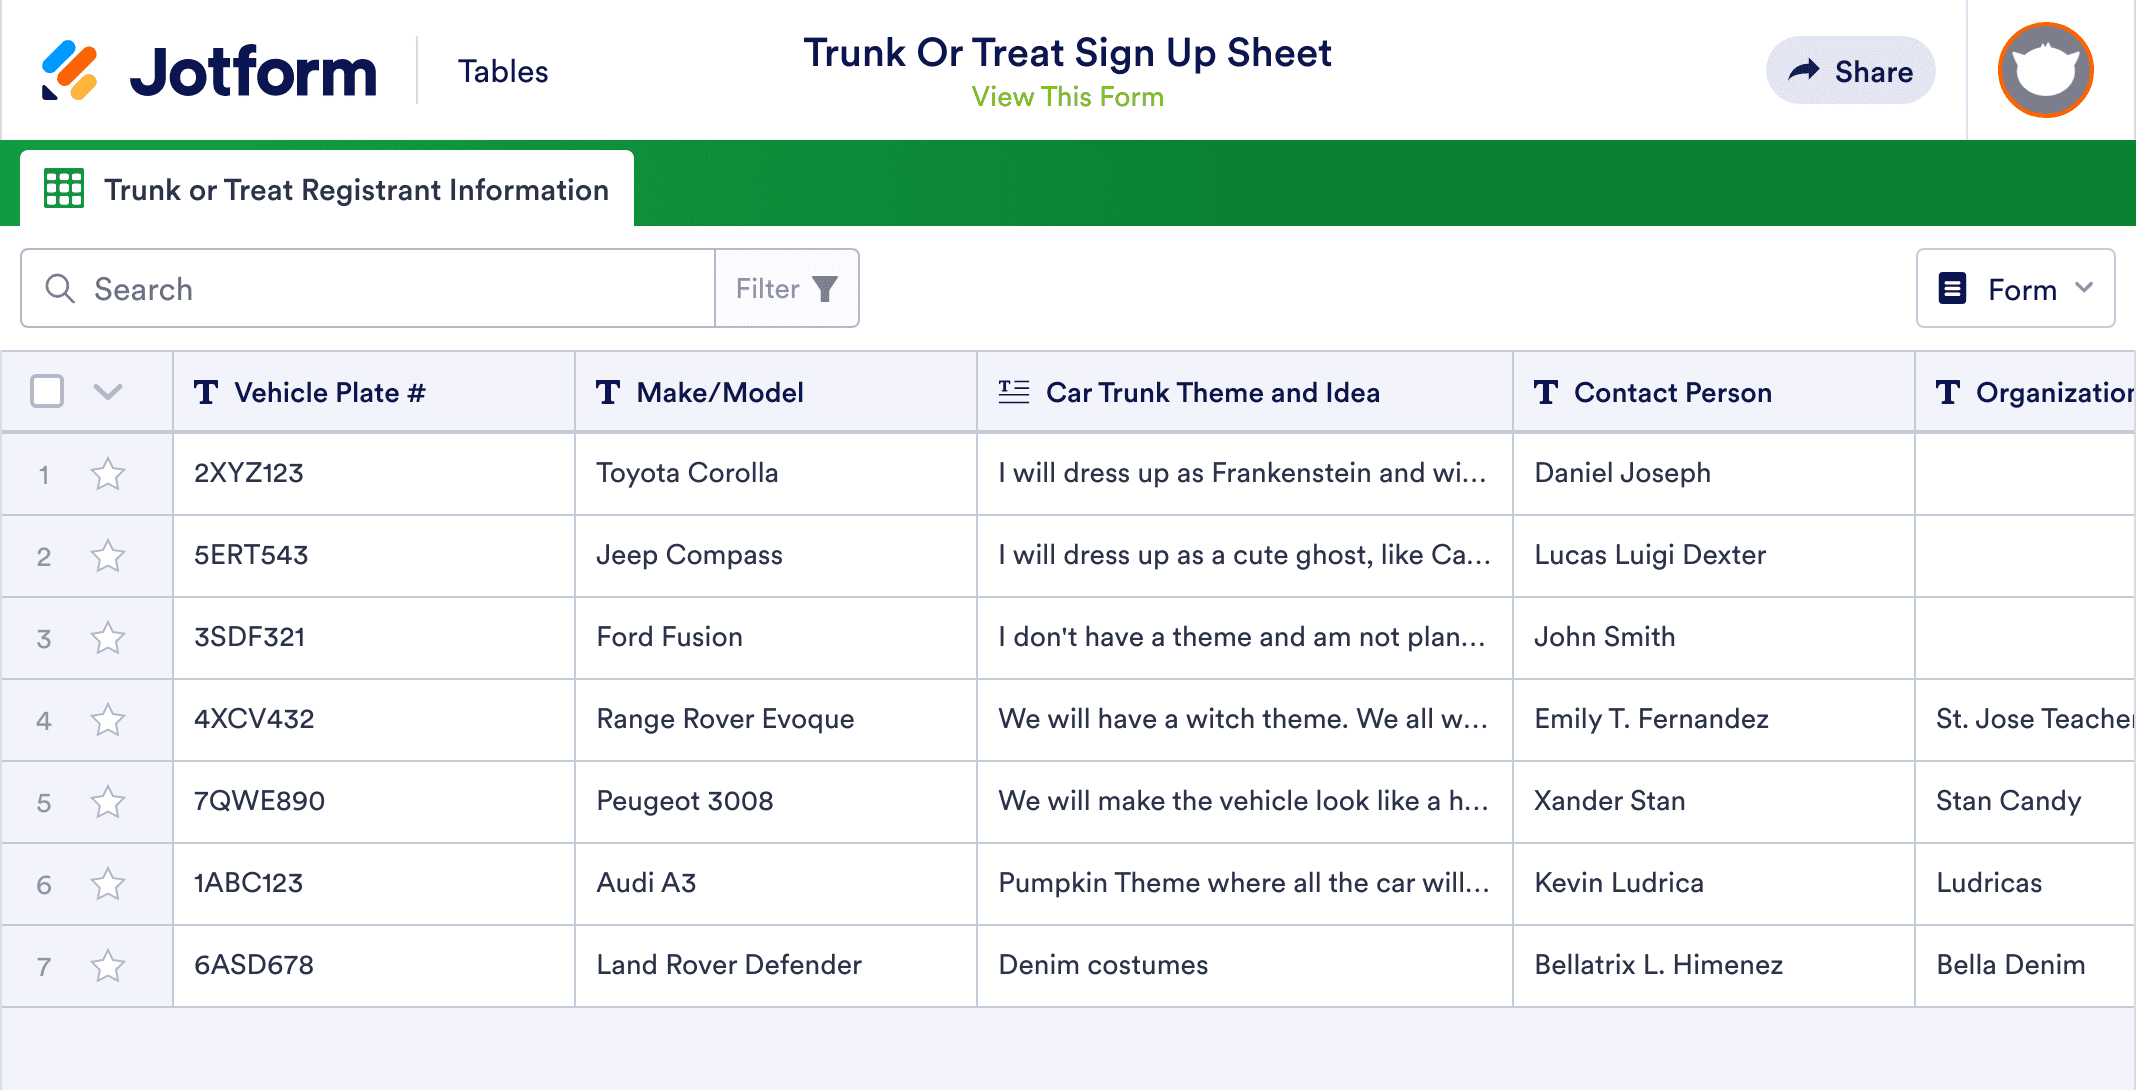Open the View This Form link
Image resolution: width=2136 pixels, height=1090 pixels.
tap(1067, 97)
